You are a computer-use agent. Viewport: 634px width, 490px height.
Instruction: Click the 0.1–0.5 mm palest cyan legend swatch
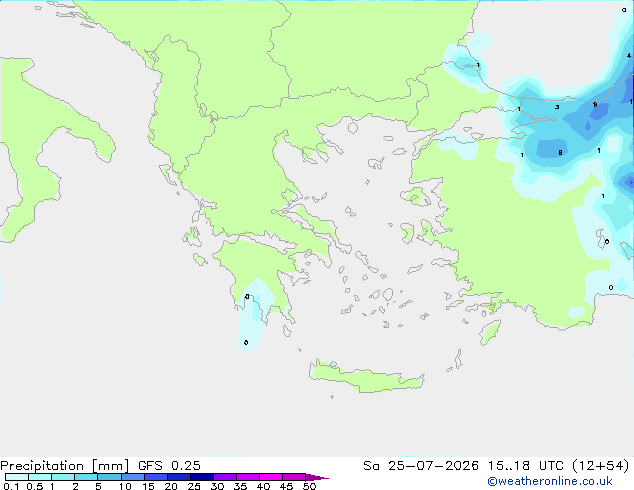[17, 477]
